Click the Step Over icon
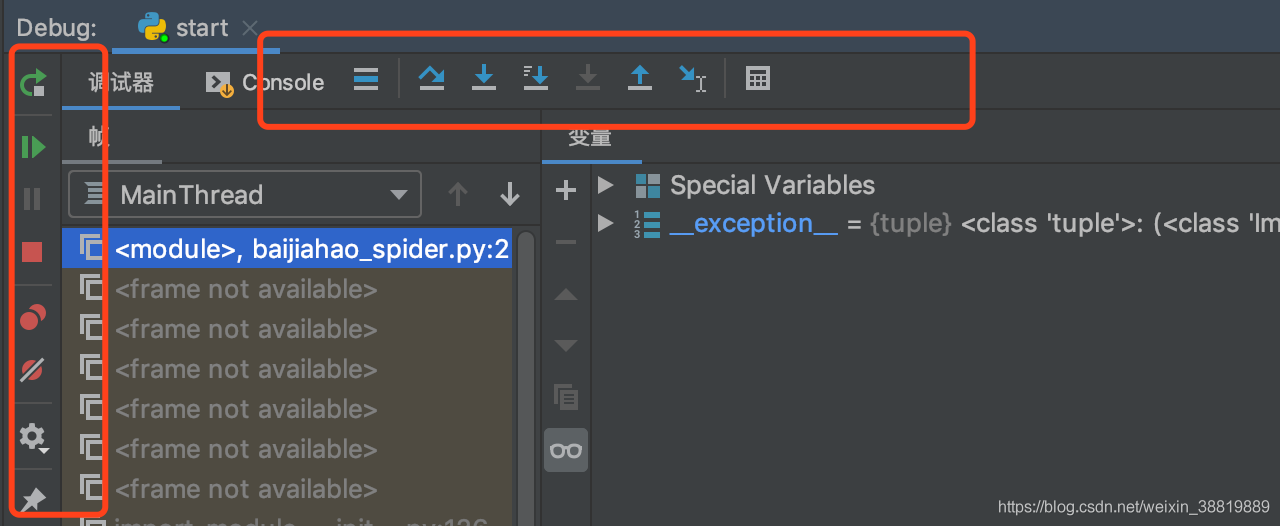The image size is (1280, 526). click(x=432, y=79)
